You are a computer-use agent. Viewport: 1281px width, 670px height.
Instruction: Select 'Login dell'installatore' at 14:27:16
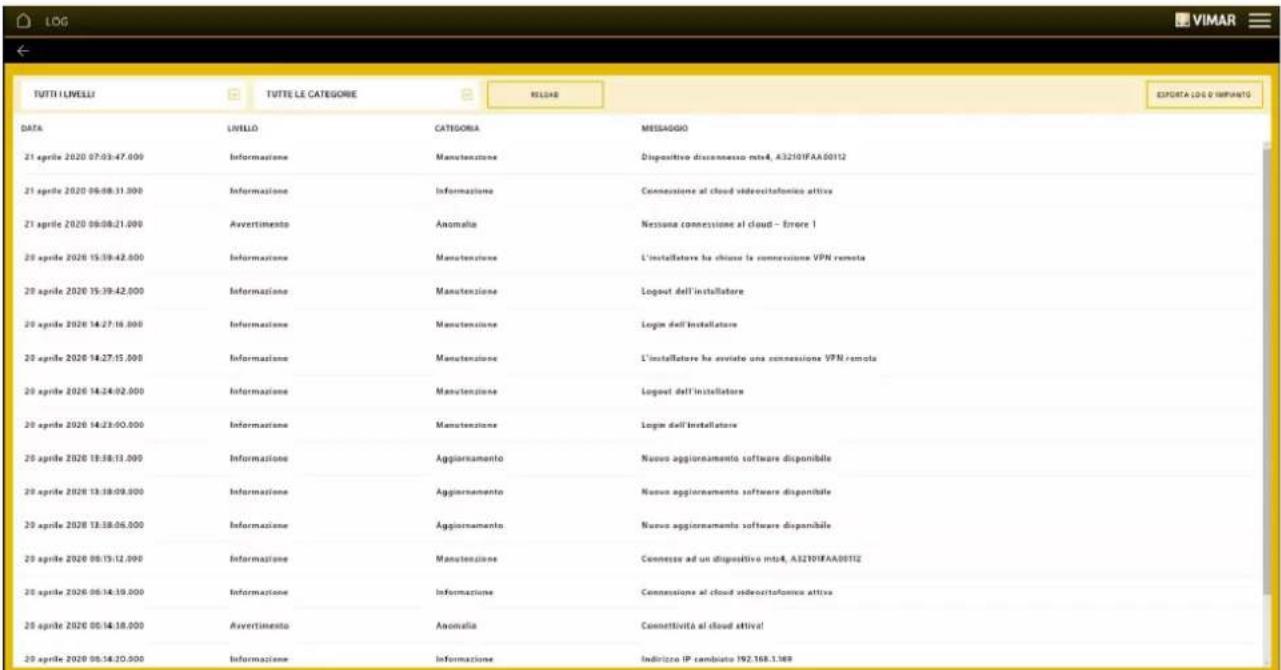pos(691,325)
